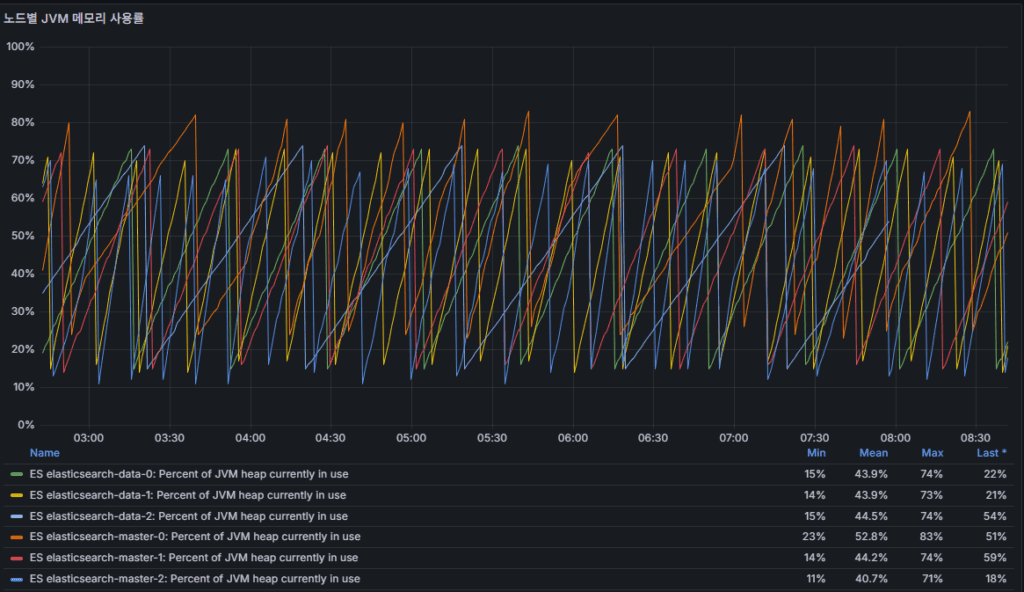Screen dimensions: 1024x592
Task: Toggle visibility of the elasticsearch-data-0 series
Action: (189, 474)
